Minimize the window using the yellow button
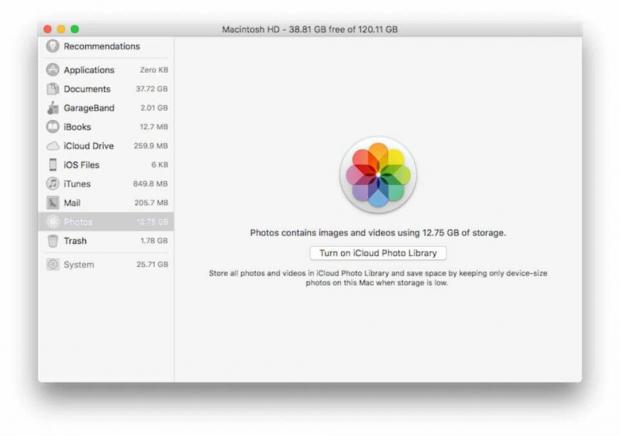620x436 pixels. (x=61, y=29)
